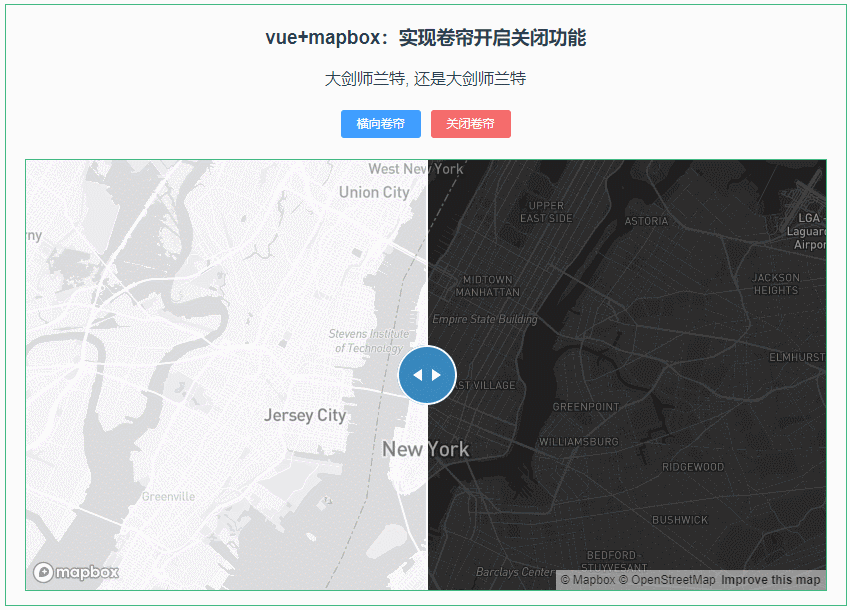Click the 关闭卷帘 red button
This screenshot has width=850, height=610.
click(471, 124)
